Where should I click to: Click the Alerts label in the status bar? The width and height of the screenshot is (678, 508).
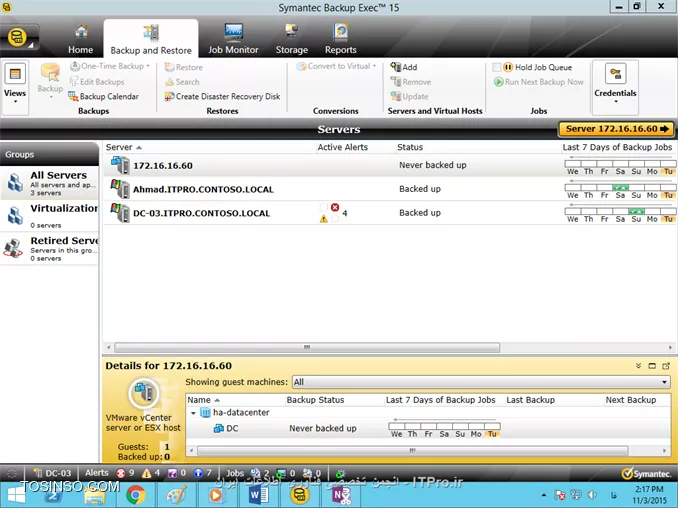tap(96, 473)
